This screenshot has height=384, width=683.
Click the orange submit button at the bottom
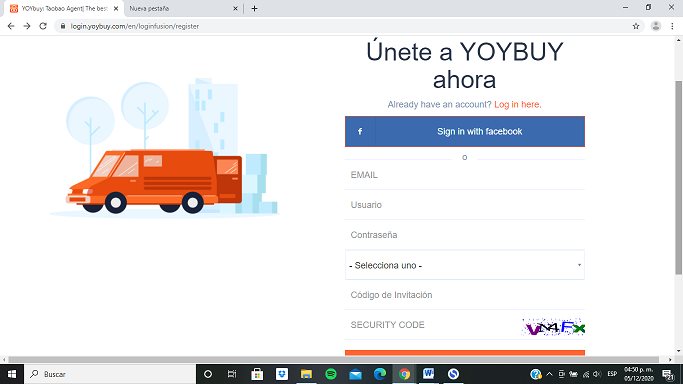coord(465,353)
